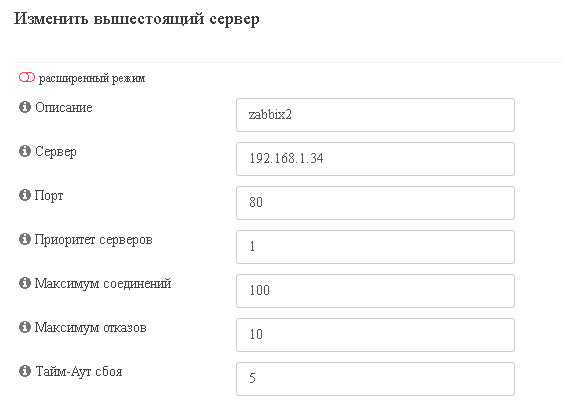Click the Изменить вышестоящий сервер heading
Image resolution: width=563 pixels, height=411 pixels.
click(136, 19)
